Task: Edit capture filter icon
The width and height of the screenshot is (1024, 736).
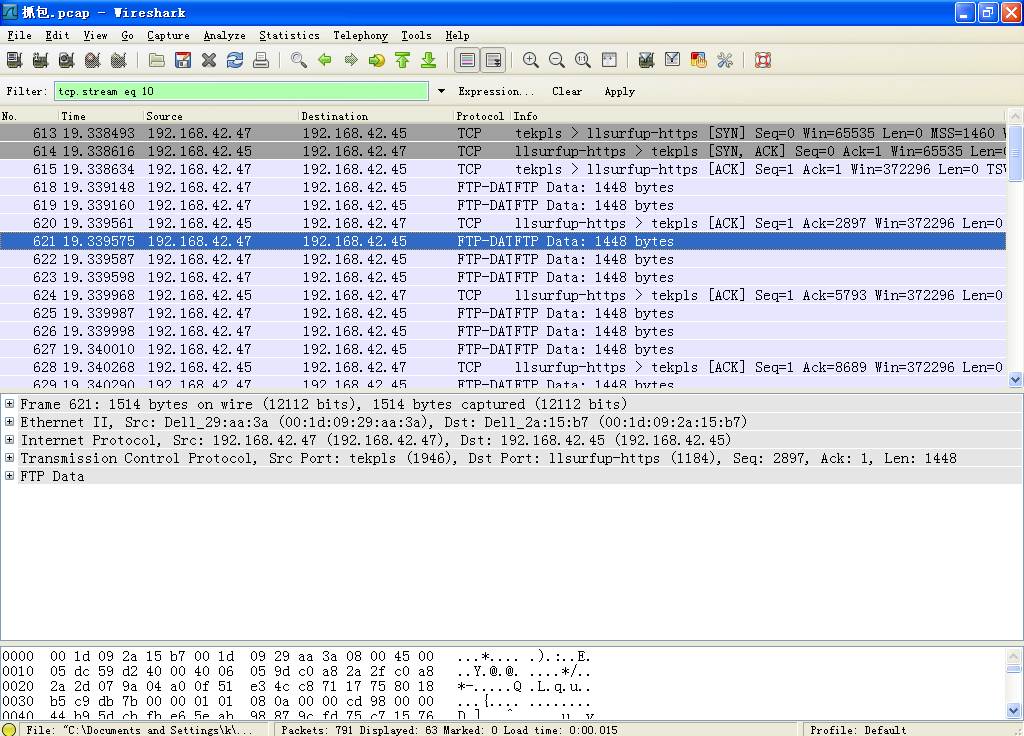Action: pos(647,61)
